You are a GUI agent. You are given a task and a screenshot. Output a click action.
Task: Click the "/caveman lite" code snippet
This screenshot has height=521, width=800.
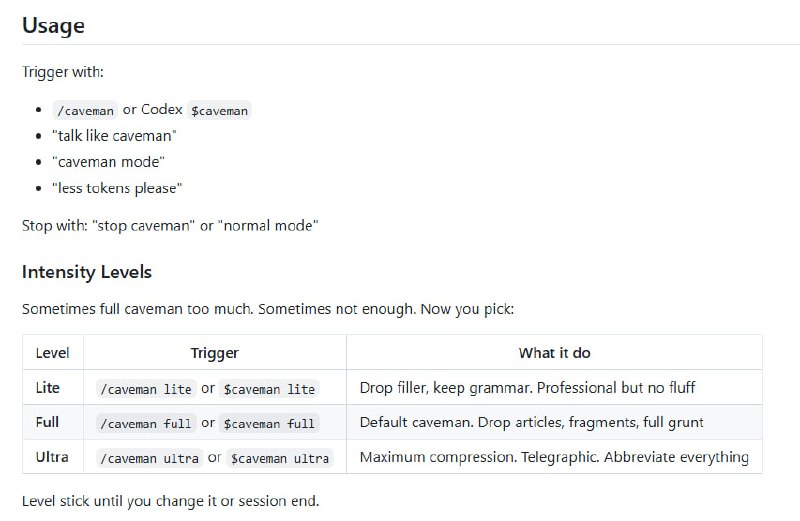point(145,389)
